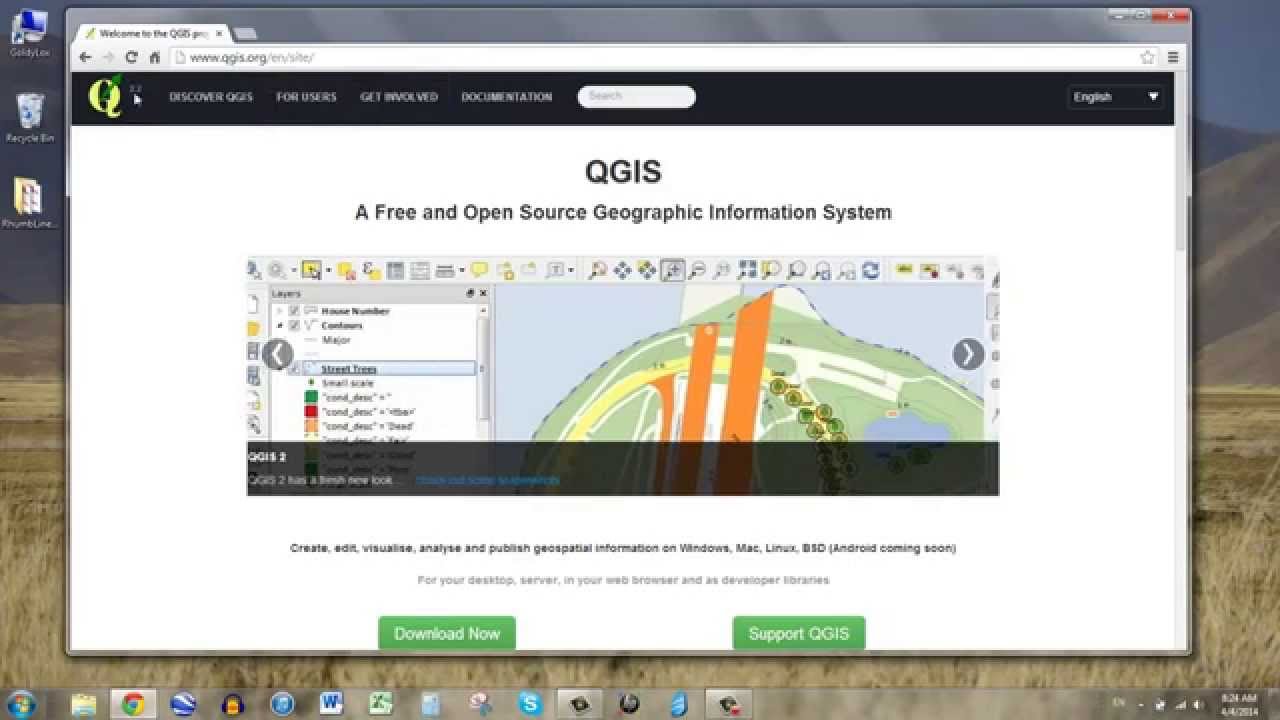This screenshot has height=720, width=1280.
Task: Click the 'For your desktop, server' line
Action: coord(623,580)
